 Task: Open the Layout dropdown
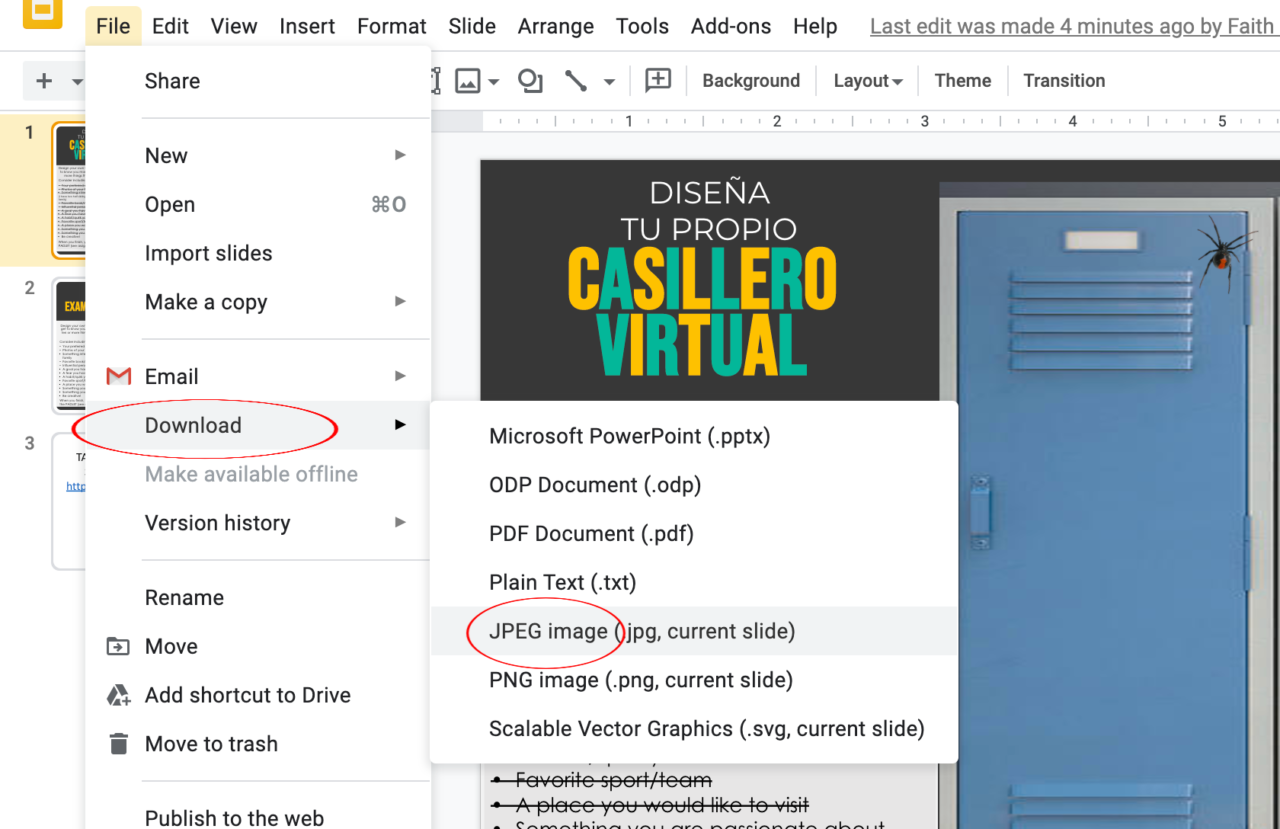(868, 80)
